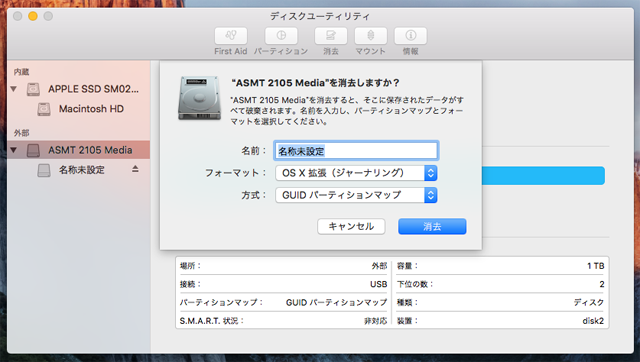Click the 内蔵 sidebar section header
The width and height of the screenshot is (640, 362).
21,72
